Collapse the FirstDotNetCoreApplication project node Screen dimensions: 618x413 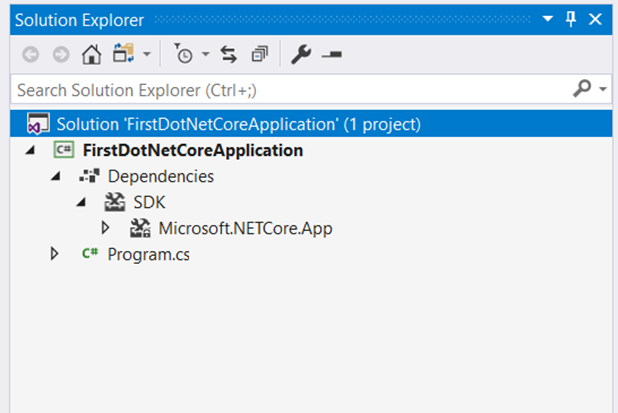[x=30, y=151]
